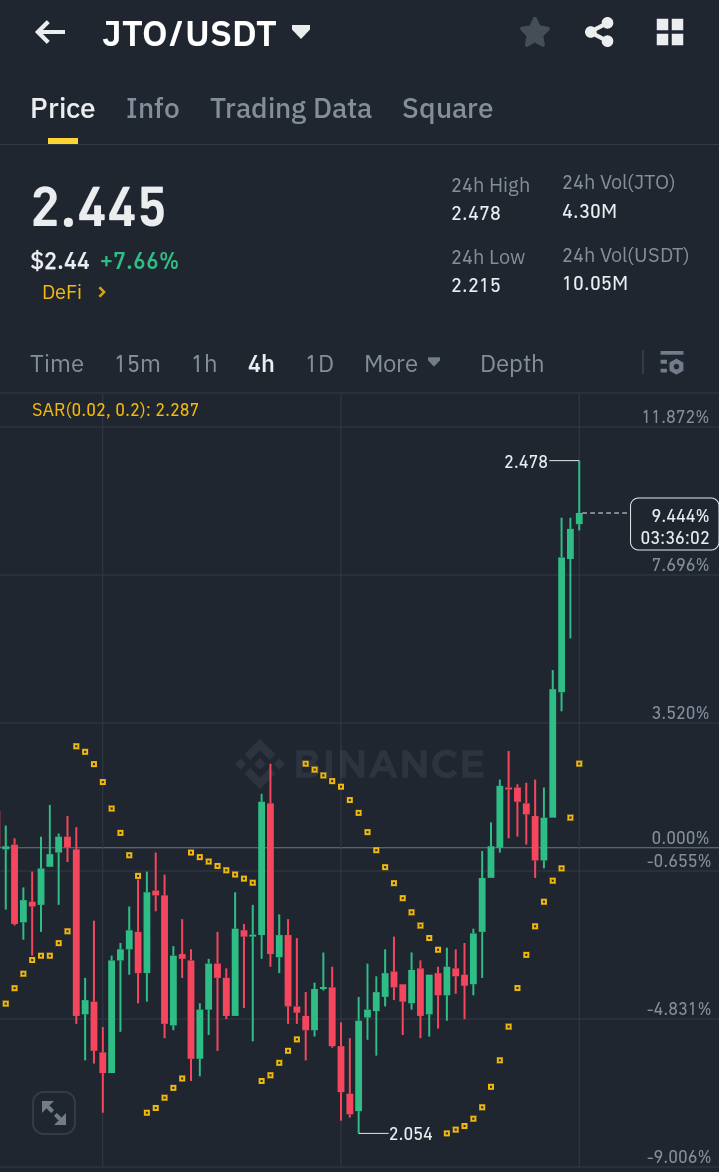Image resolution: width=719 pixels, height=1172 pixels.
Task: Open chart indicator settings icon
Action: (671, 363)
